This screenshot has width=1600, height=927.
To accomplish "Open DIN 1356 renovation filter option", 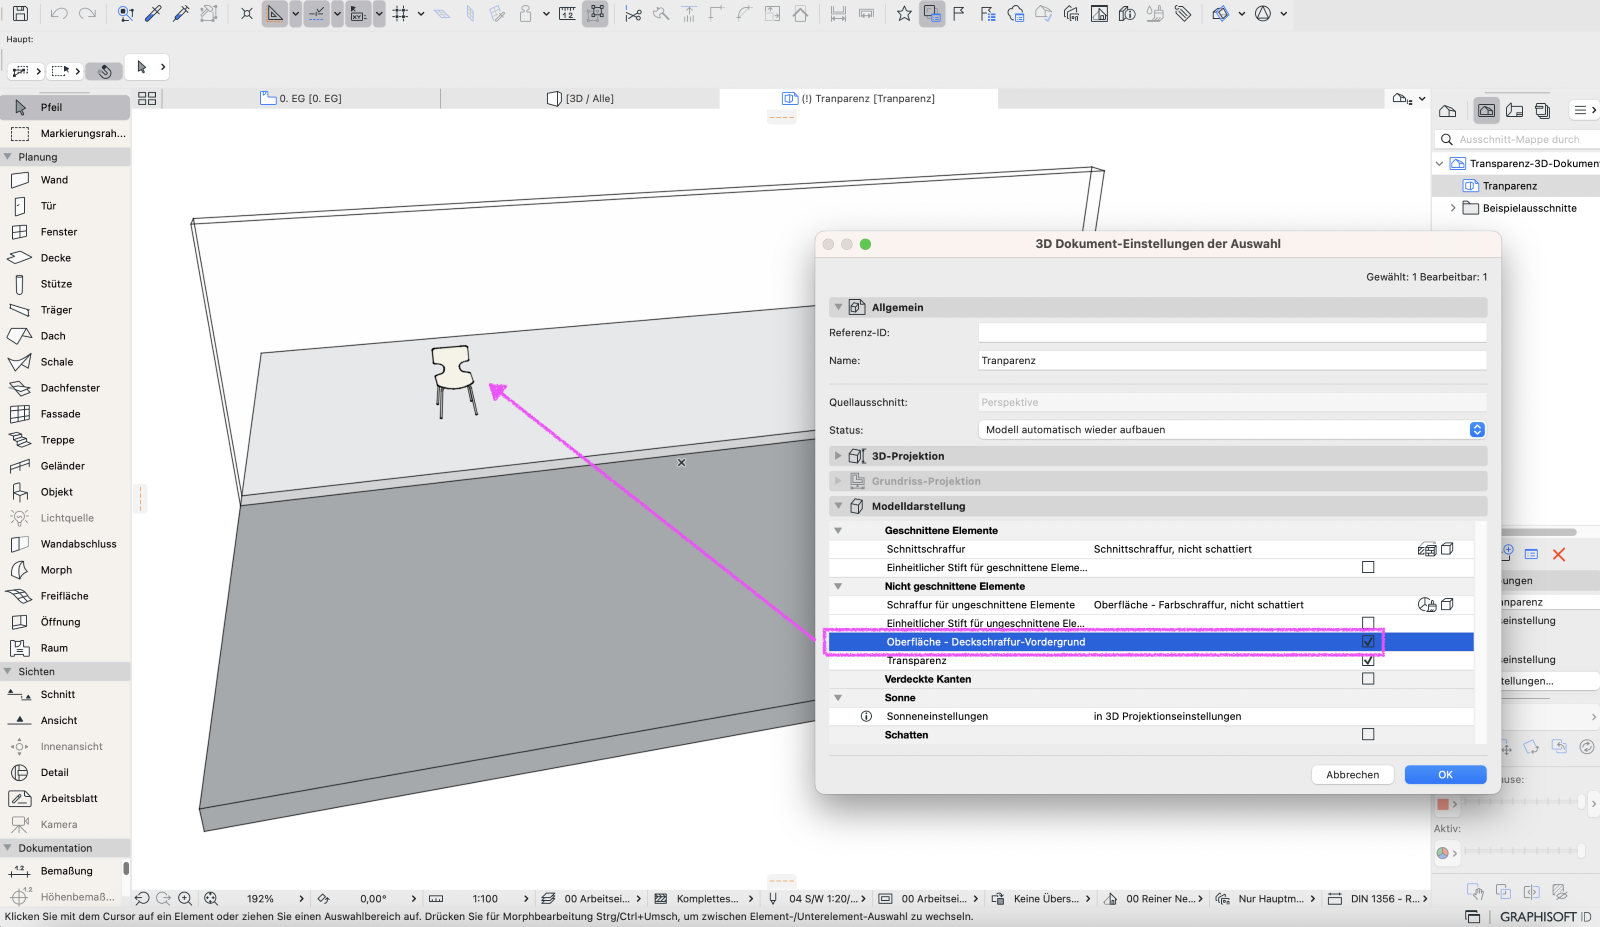I will click(x=1385, y=899).
